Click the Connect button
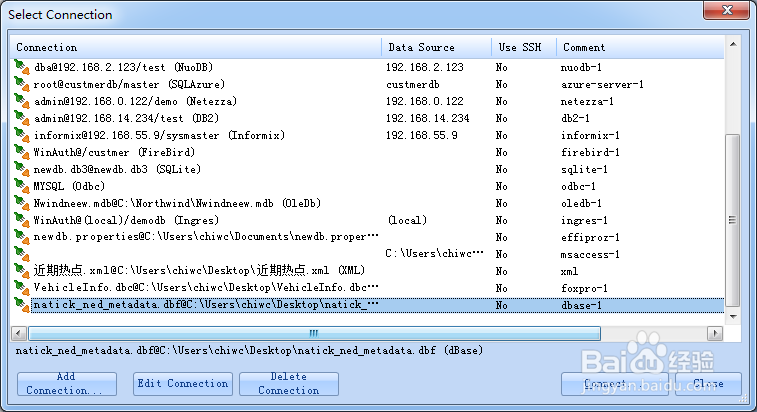The width and height of the screenshot is (757, 412). pyautogui.click(x=615, y=384)
